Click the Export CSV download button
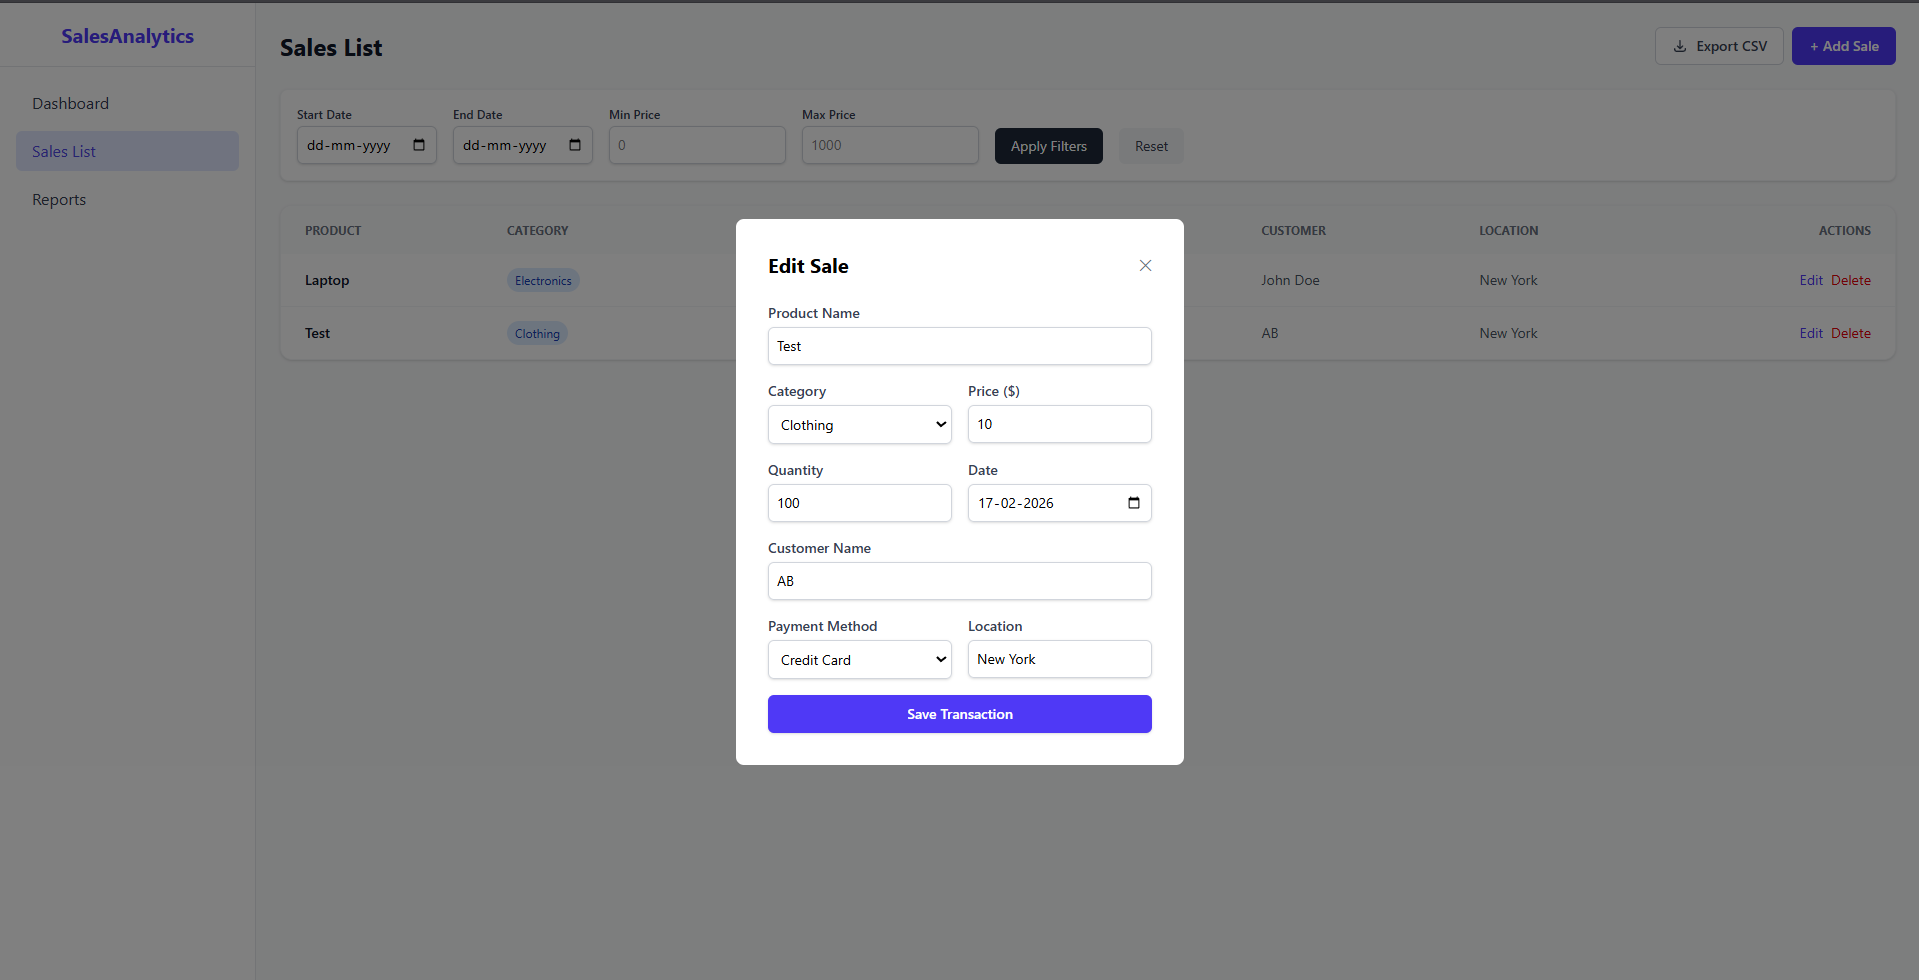Image resolution: width=1919 pixels, height=980 pixels. (1718, 46)
